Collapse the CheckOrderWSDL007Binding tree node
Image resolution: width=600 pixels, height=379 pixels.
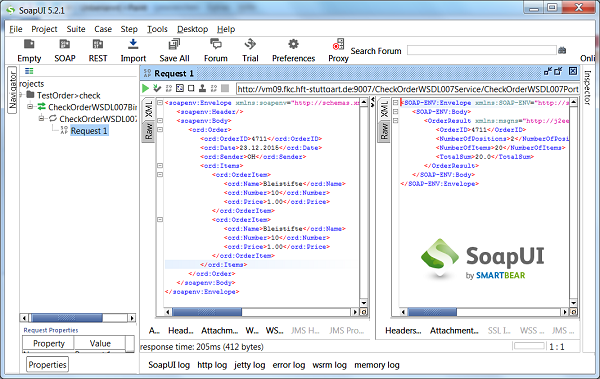[30, 106]
